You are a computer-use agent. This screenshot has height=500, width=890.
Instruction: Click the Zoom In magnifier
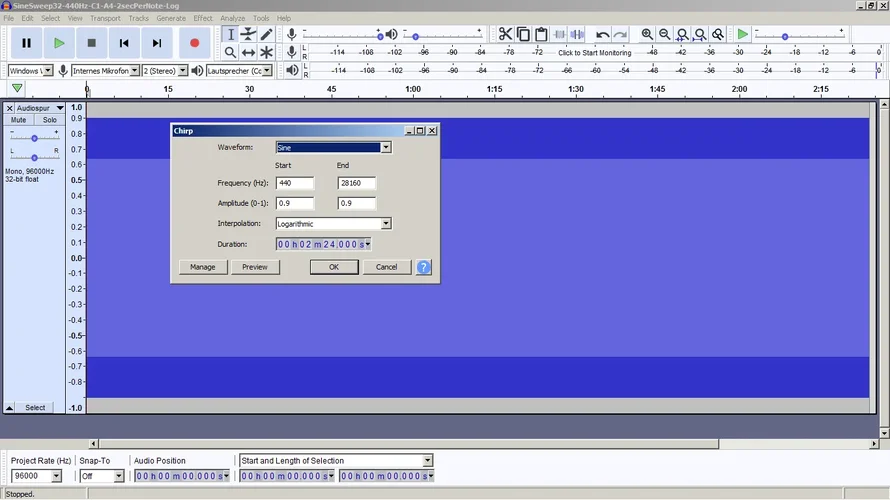[647, 34]
